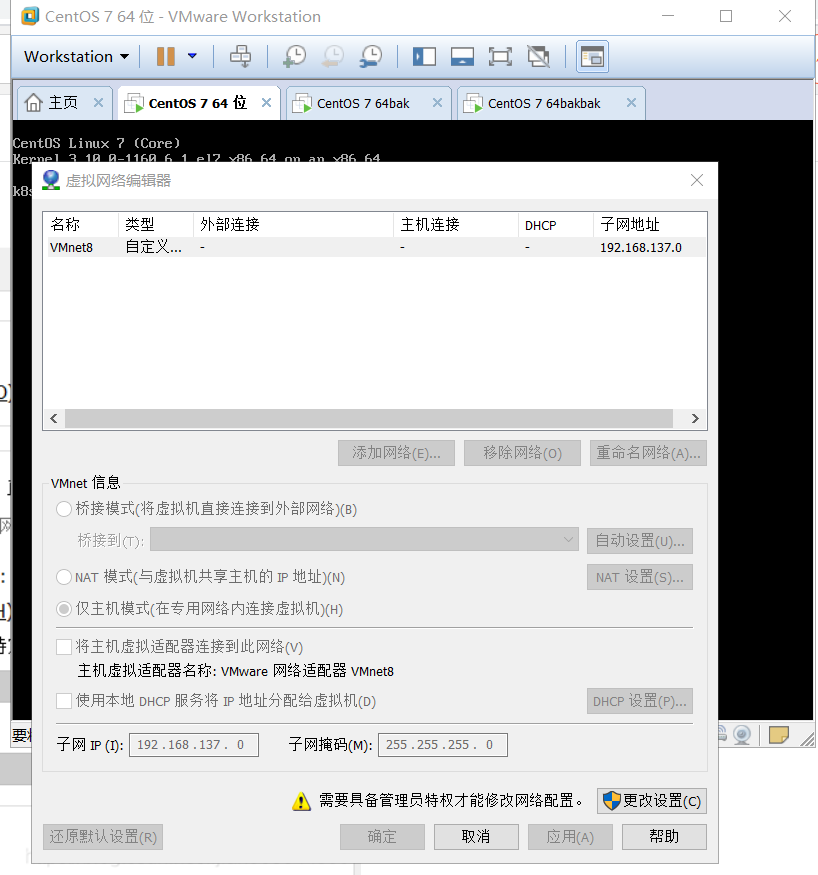Click the 子网掩码 input field
Image resolution: width=818 pixels, height=875 pixels.
(442, 745)
